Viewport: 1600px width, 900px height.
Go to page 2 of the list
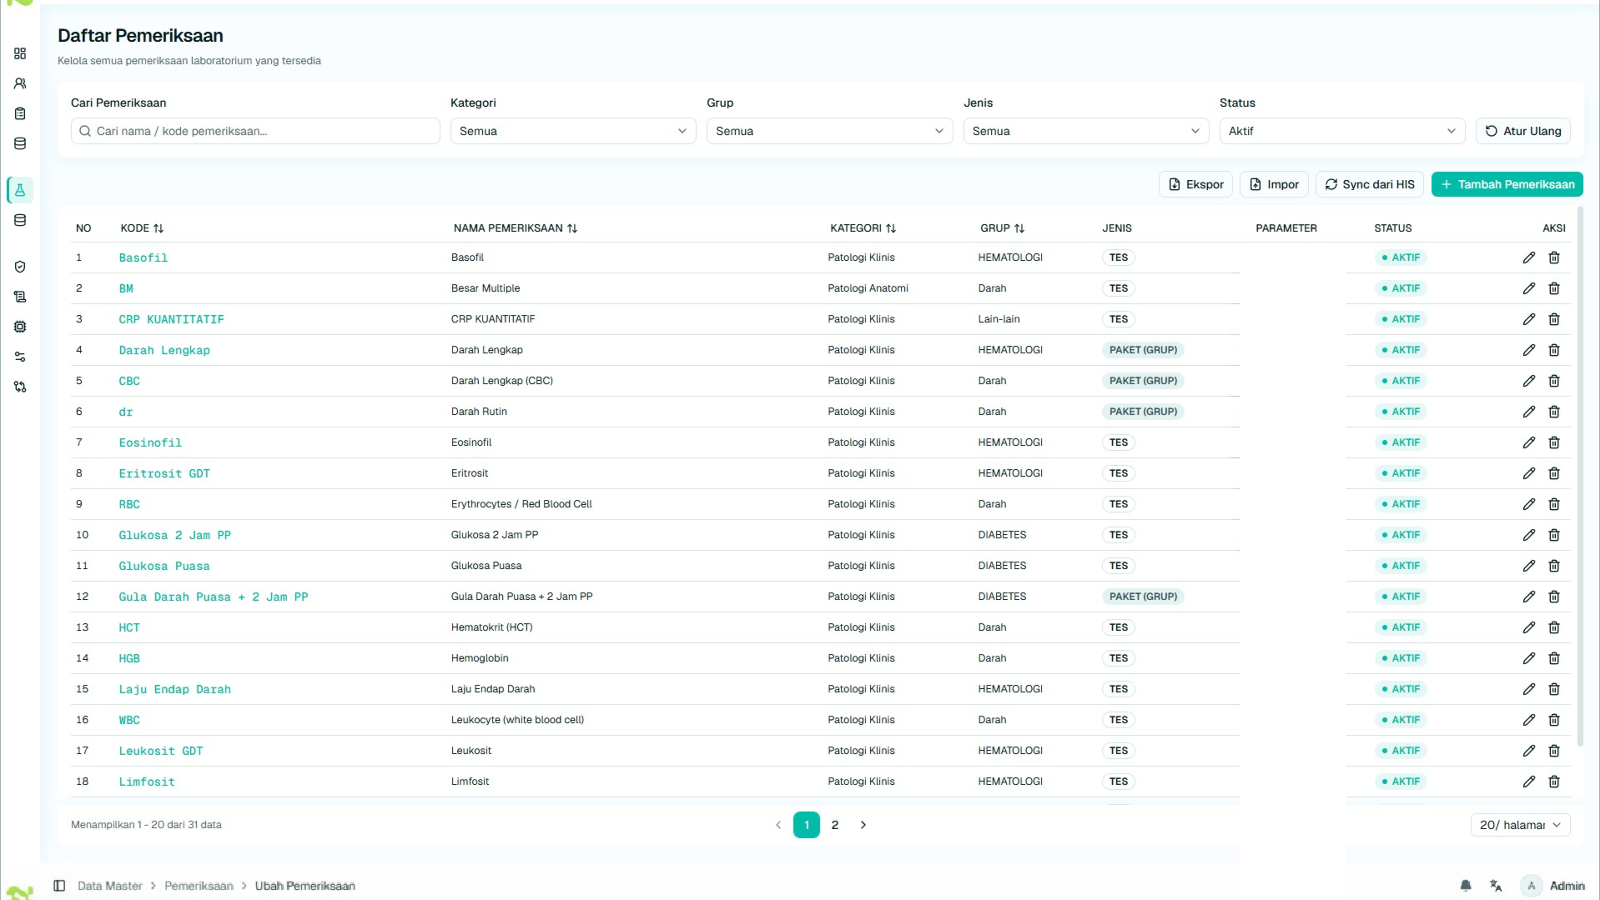point(835,825)
